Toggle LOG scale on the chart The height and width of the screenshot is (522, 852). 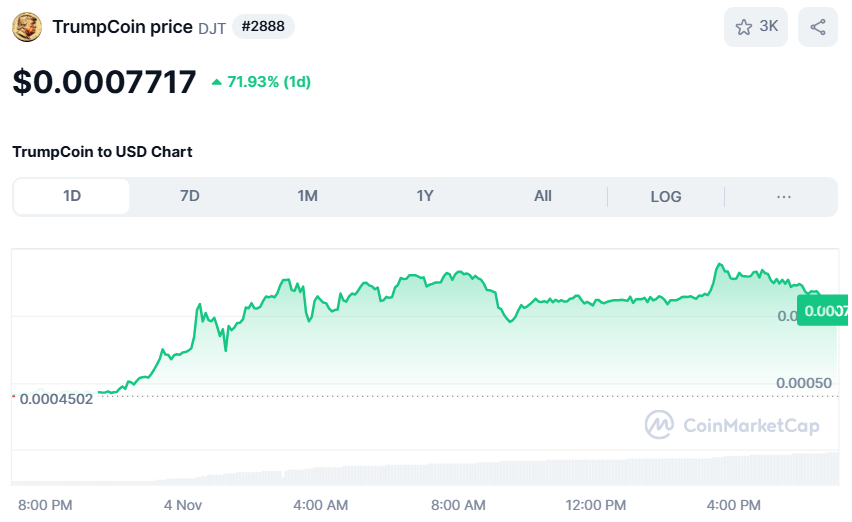(x=666, y=196)
